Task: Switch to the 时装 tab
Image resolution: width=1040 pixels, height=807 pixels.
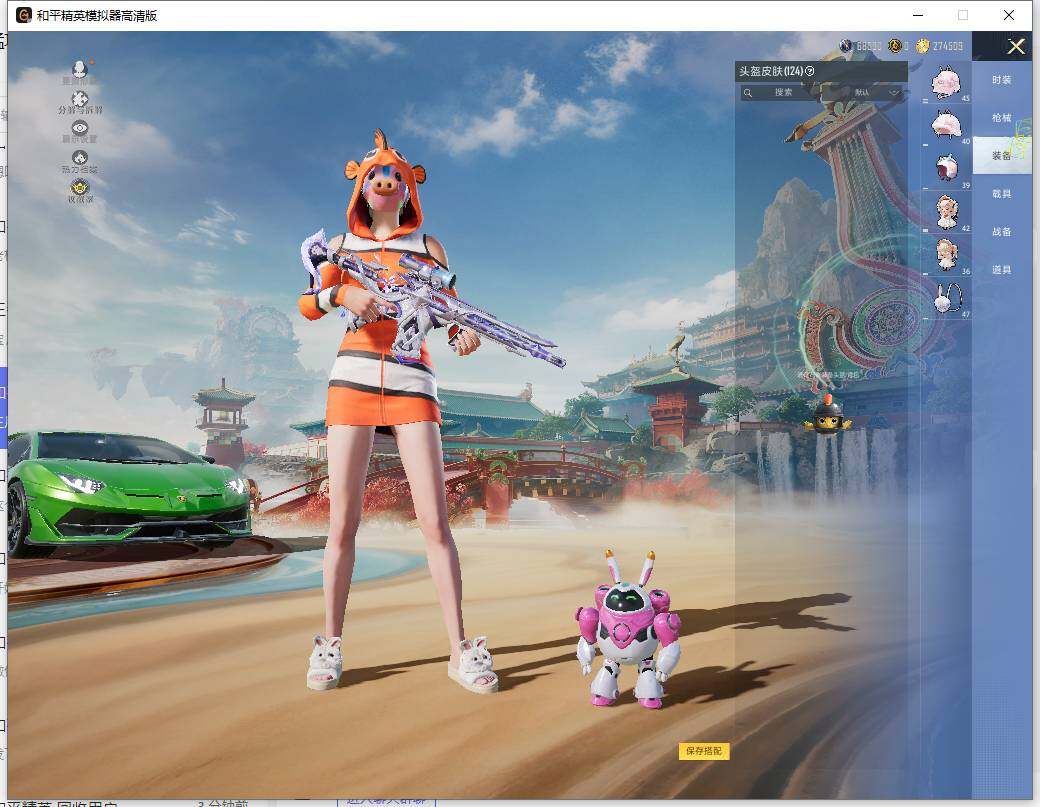Action: tap(1001, 80)
